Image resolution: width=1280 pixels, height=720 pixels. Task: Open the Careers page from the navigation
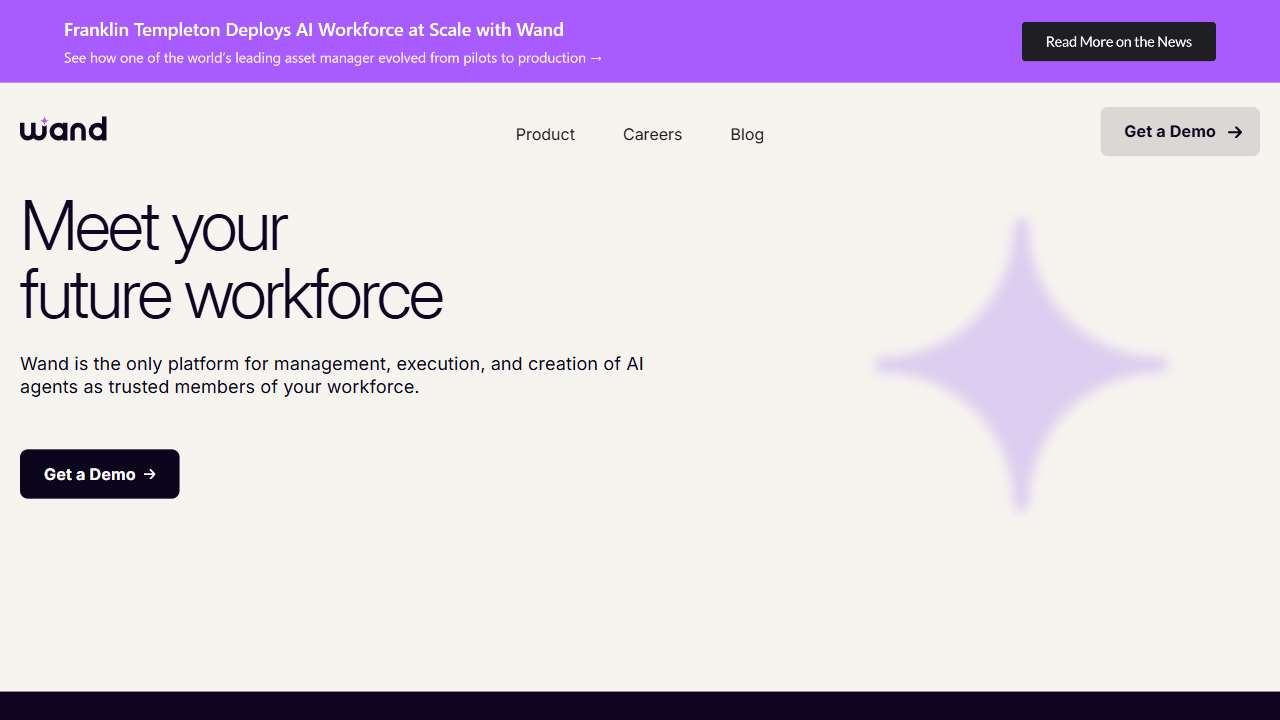(x=652, y=134)
